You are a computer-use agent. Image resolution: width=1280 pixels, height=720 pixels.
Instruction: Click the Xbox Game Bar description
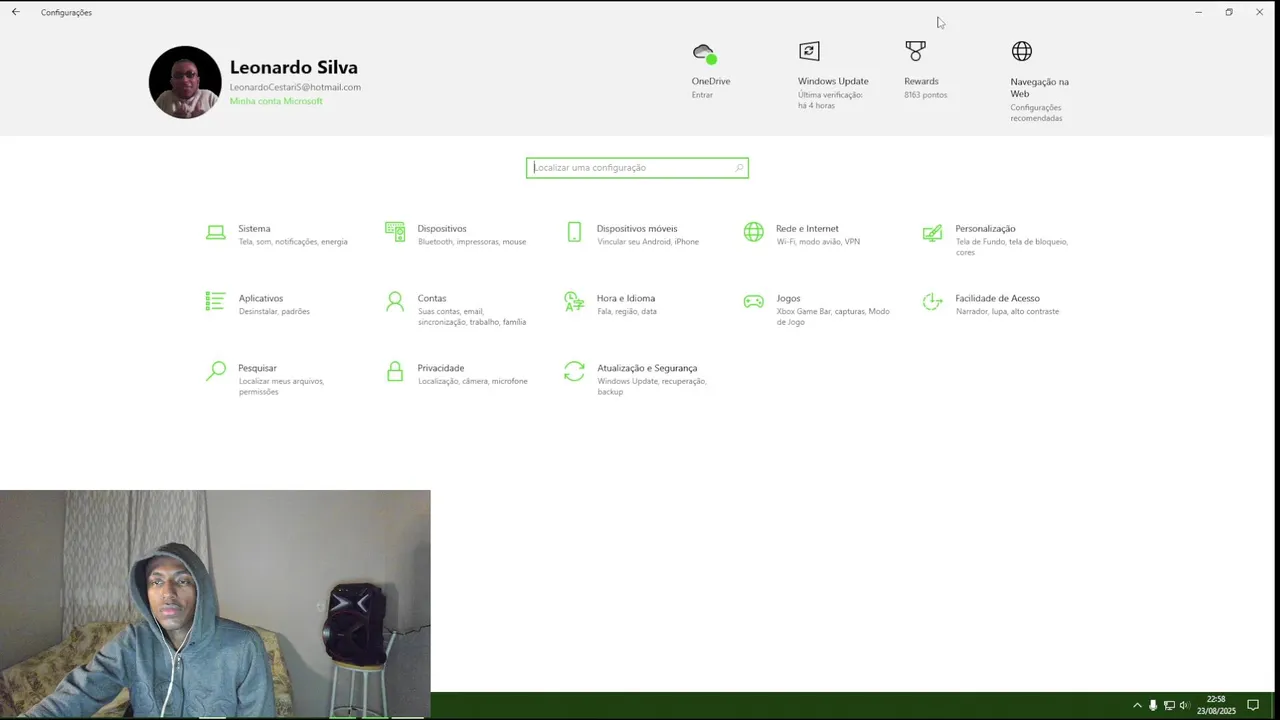pos(833,317)
